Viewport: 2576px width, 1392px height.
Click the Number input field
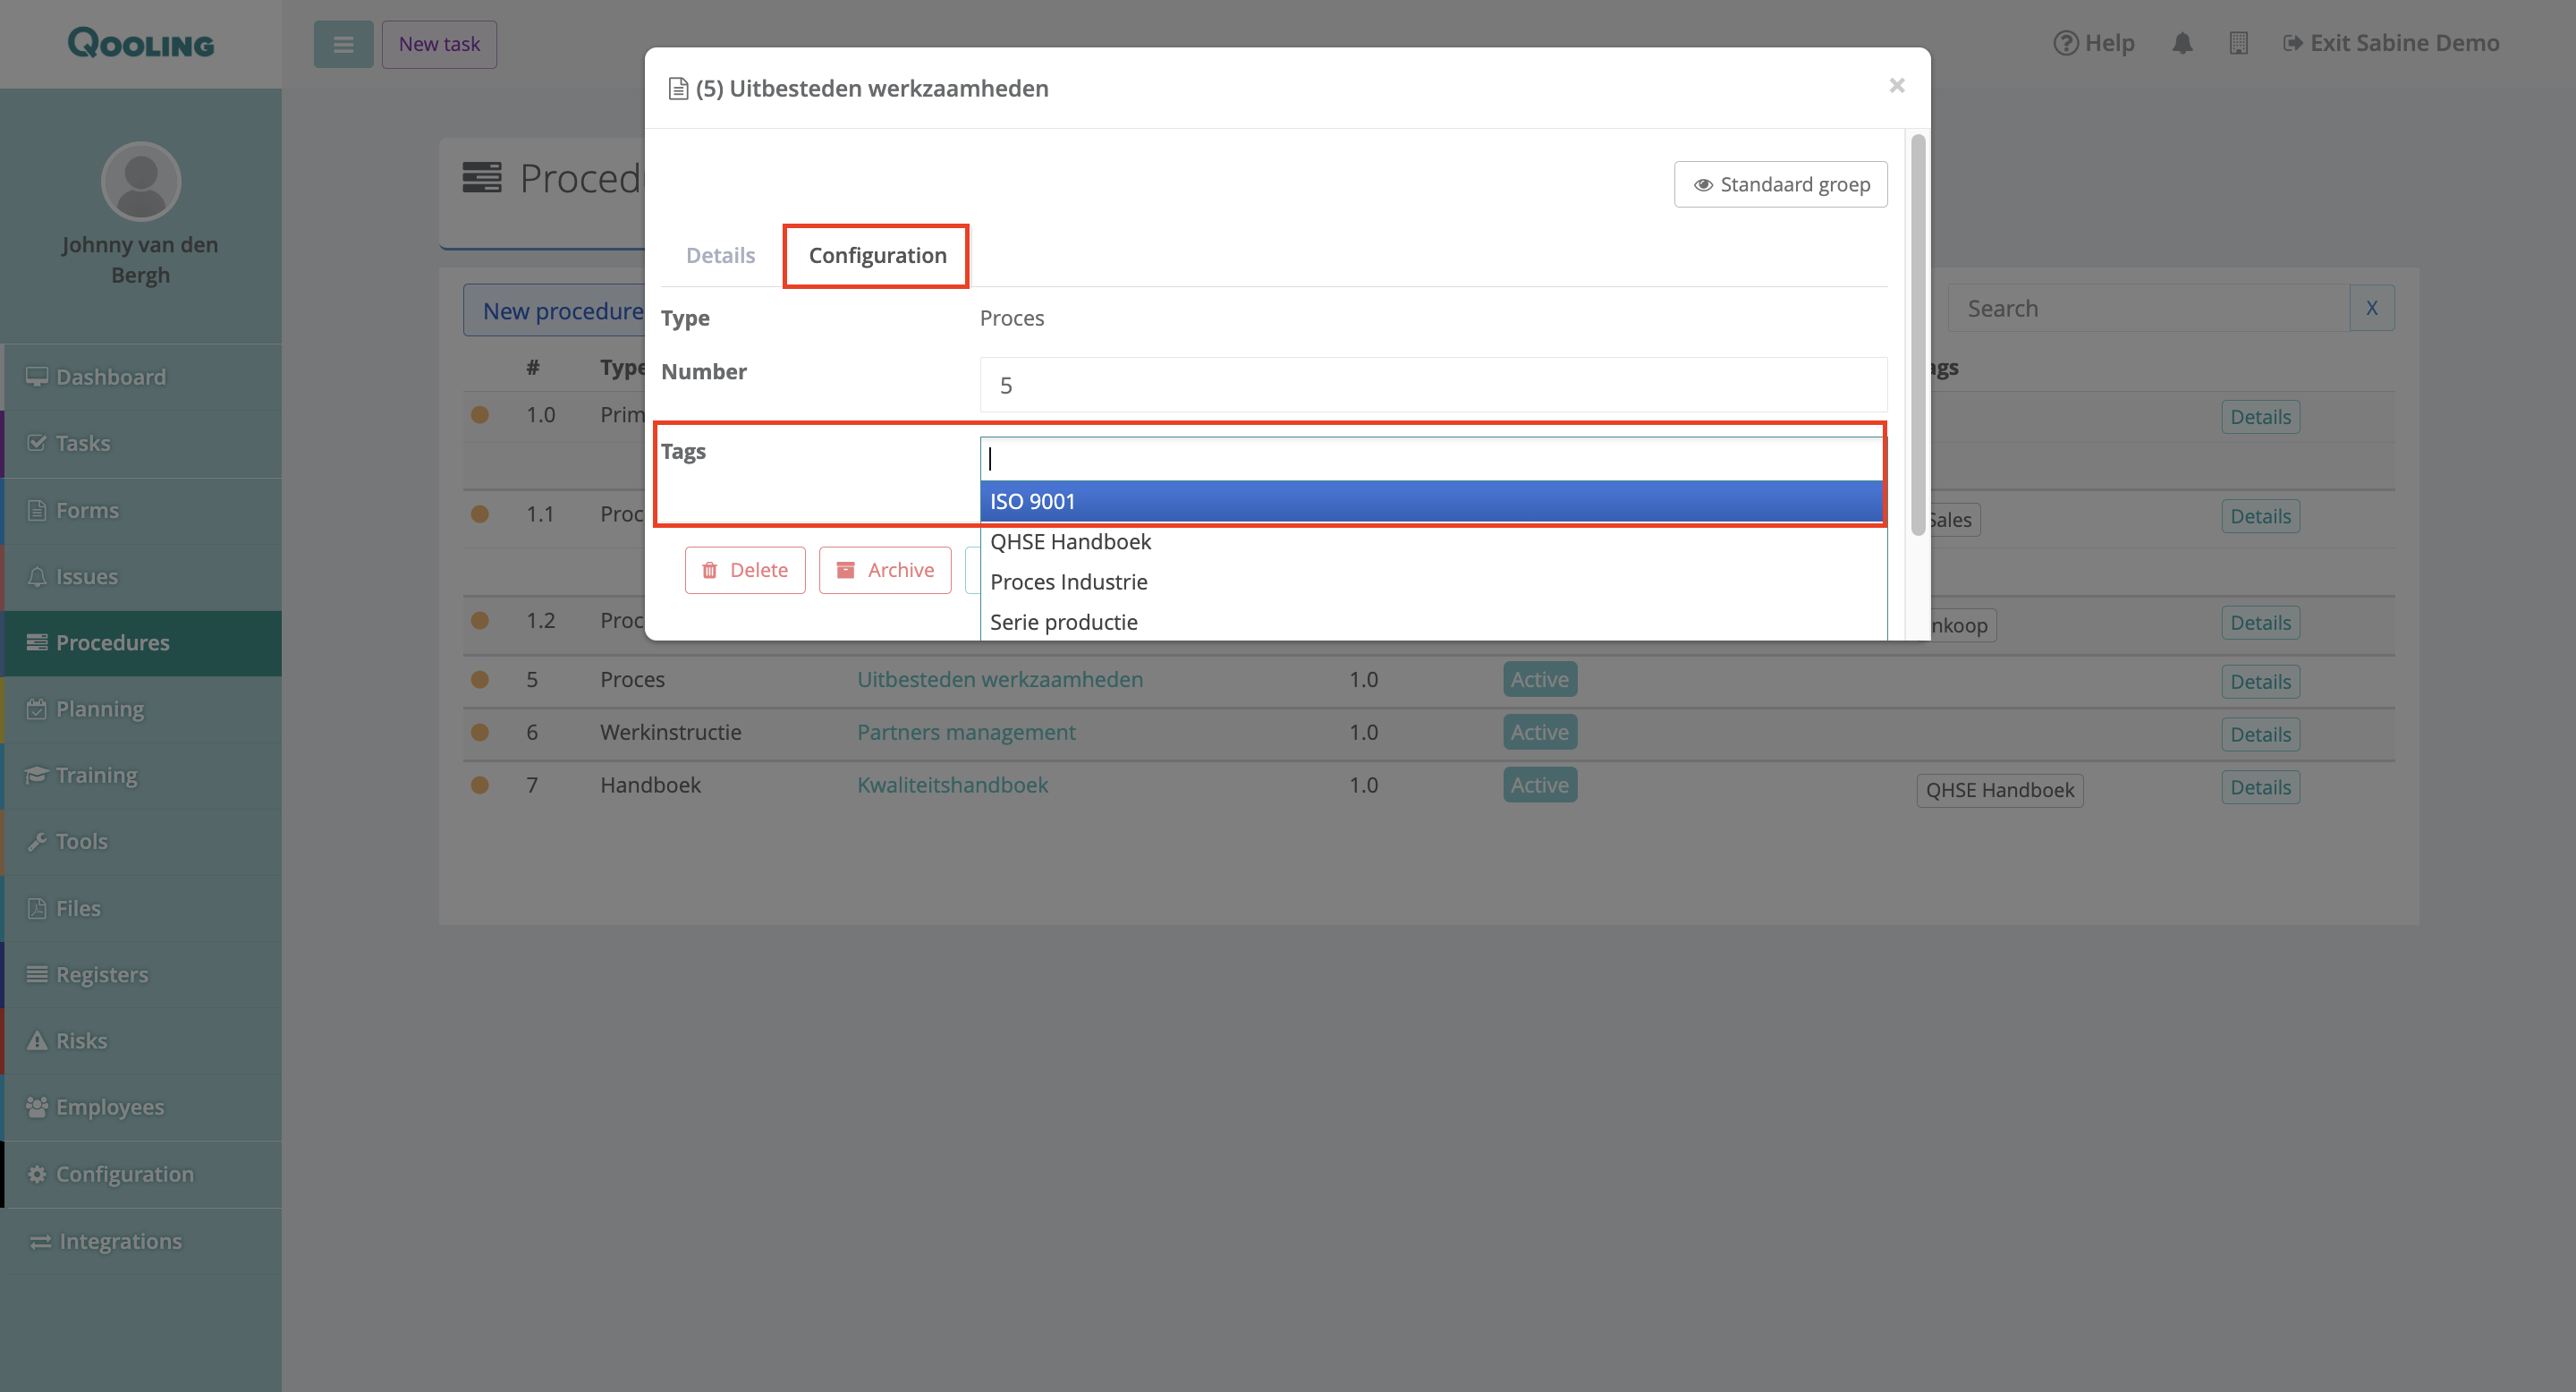pyautogui.click(x=1432, y=385)
